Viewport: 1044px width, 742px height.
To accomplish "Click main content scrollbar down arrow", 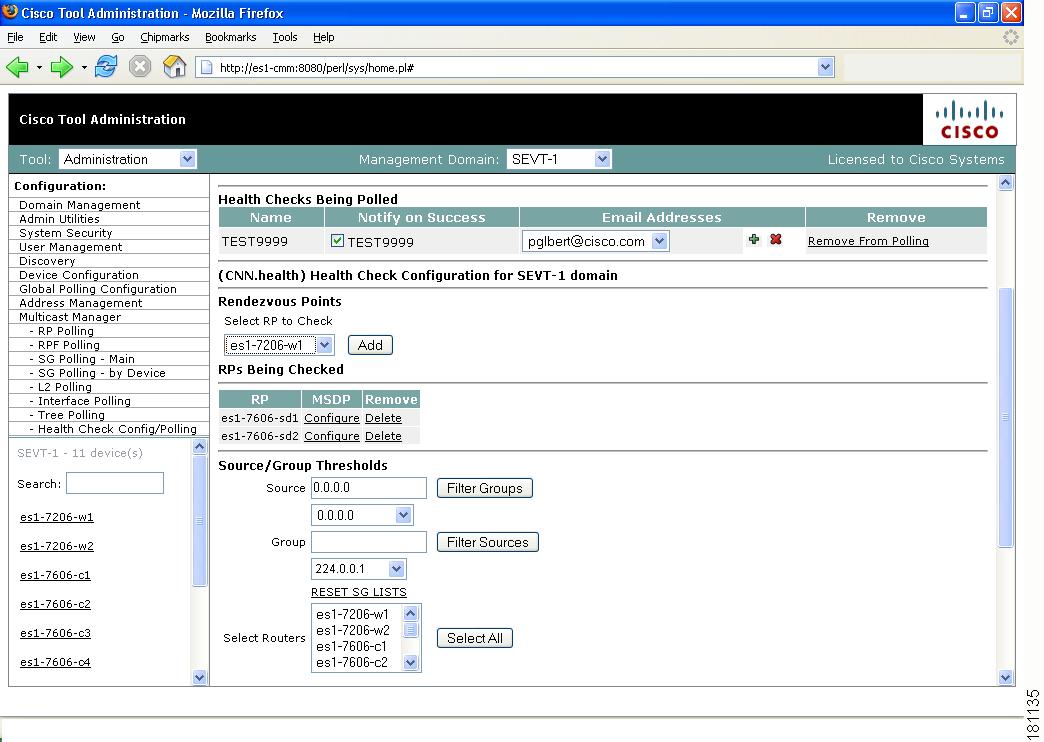I will [1005, 677].
